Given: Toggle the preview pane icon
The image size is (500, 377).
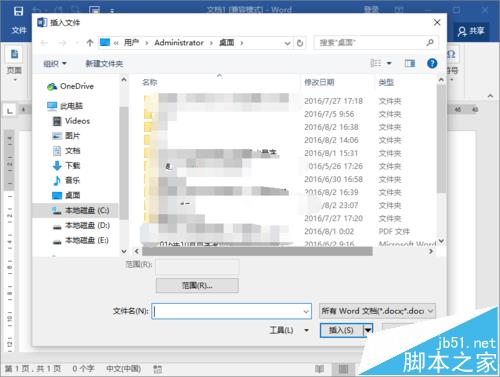Looking at the screenshot, I should point(410,63).
